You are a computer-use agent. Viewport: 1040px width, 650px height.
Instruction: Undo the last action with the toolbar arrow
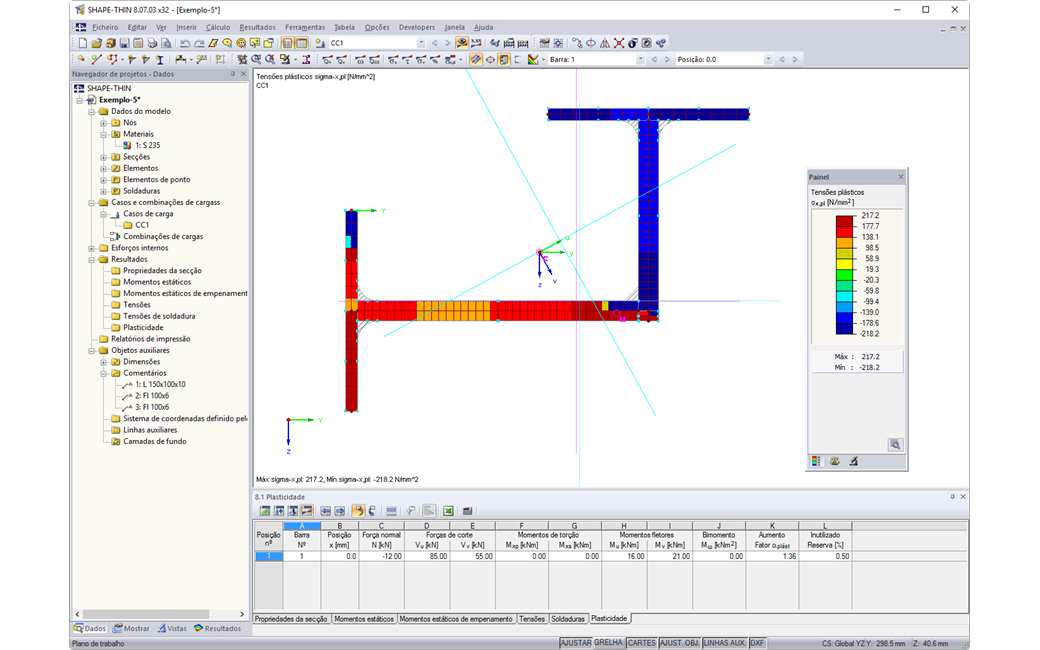tap(185, 43)
